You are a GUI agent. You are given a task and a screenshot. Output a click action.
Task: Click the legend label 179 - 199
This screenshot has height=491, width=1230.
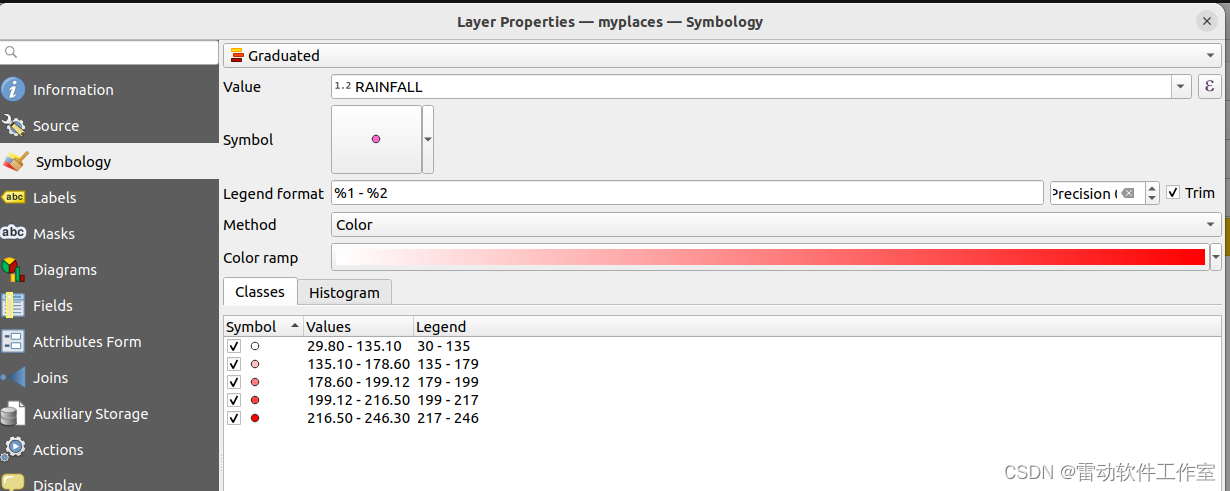[448, 382]
